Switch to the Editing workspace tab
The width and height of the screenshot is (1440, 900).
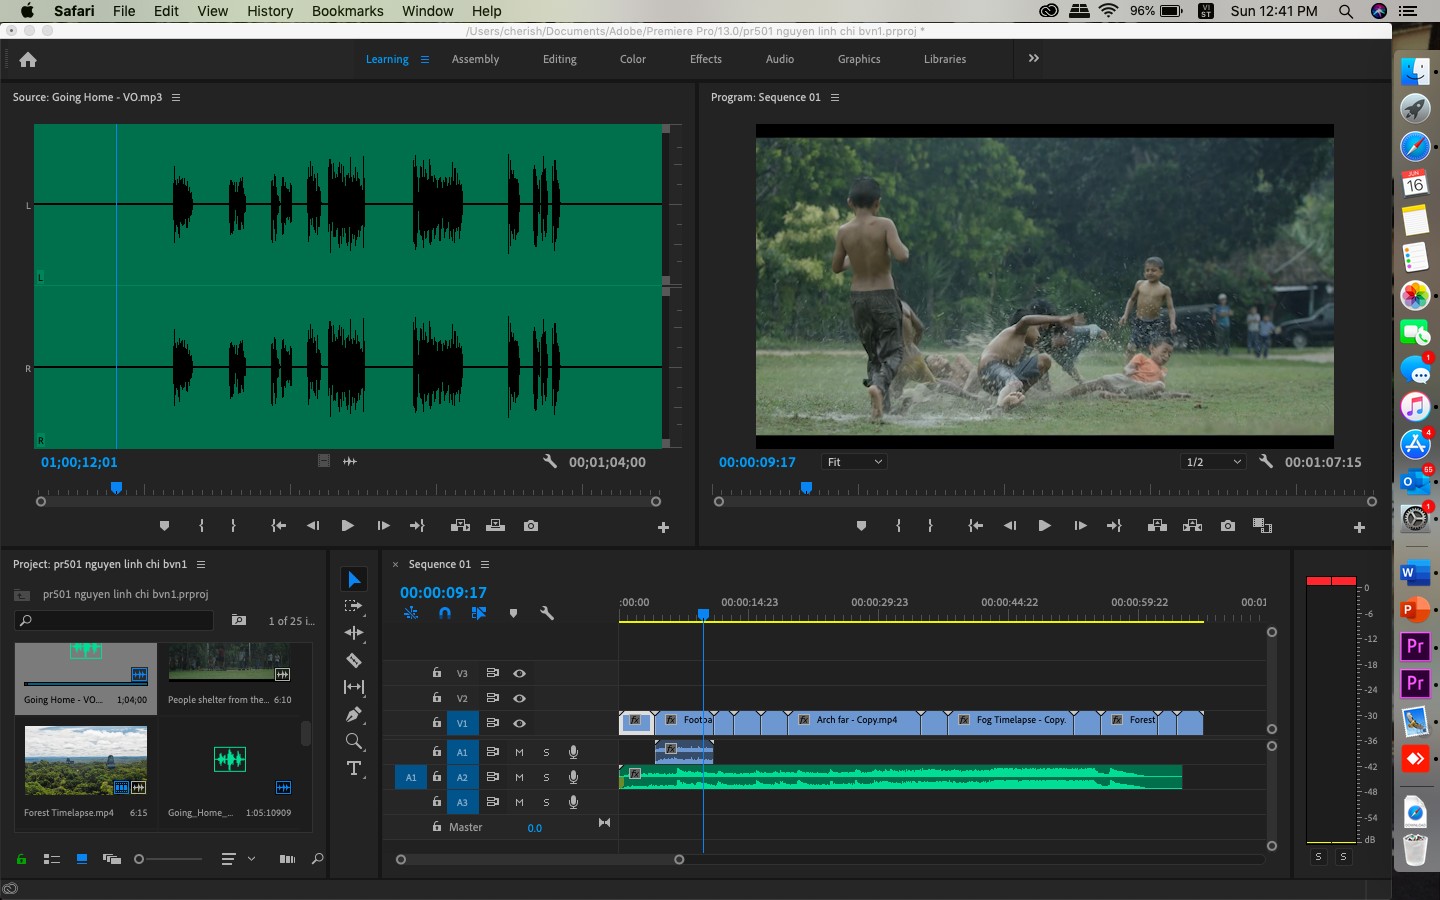point(559,59)
